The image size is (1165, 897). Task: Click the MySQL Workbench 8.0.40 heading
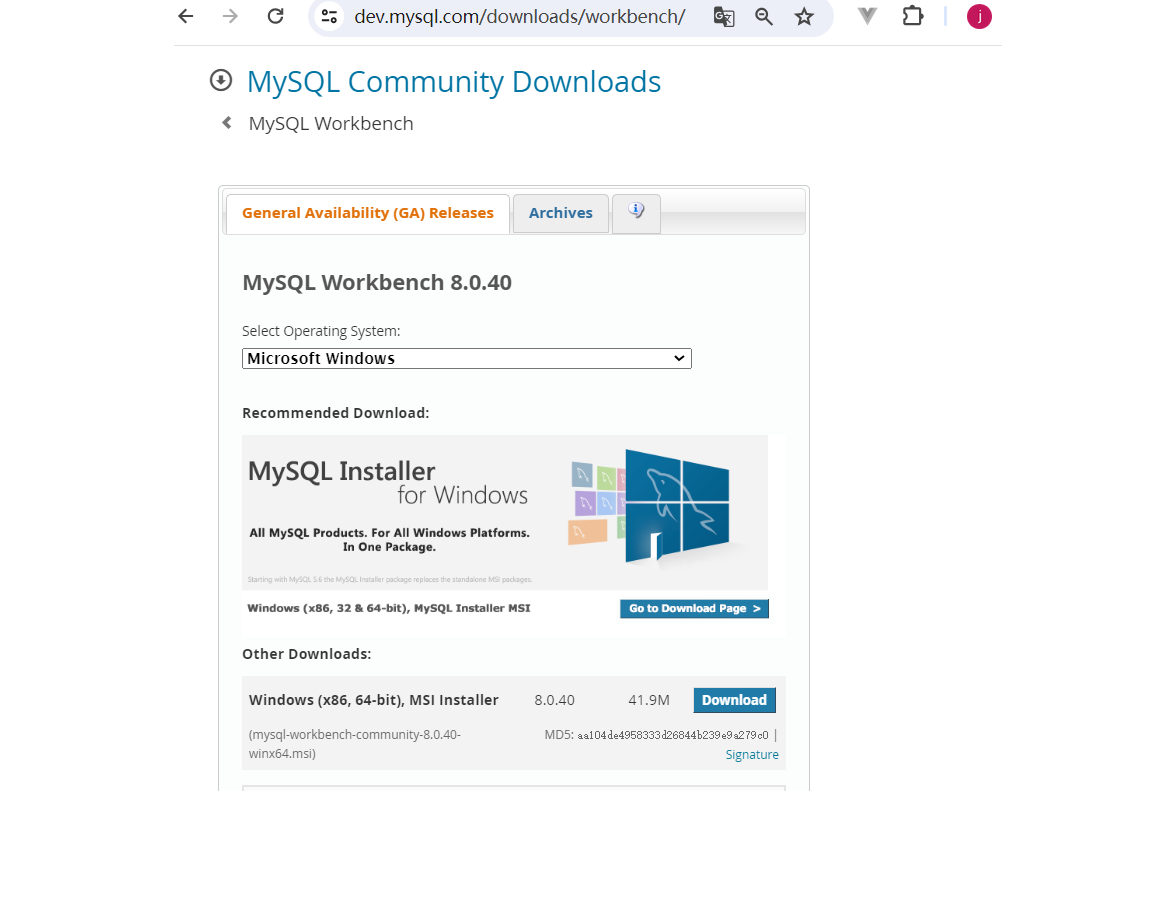pos(377,282)
